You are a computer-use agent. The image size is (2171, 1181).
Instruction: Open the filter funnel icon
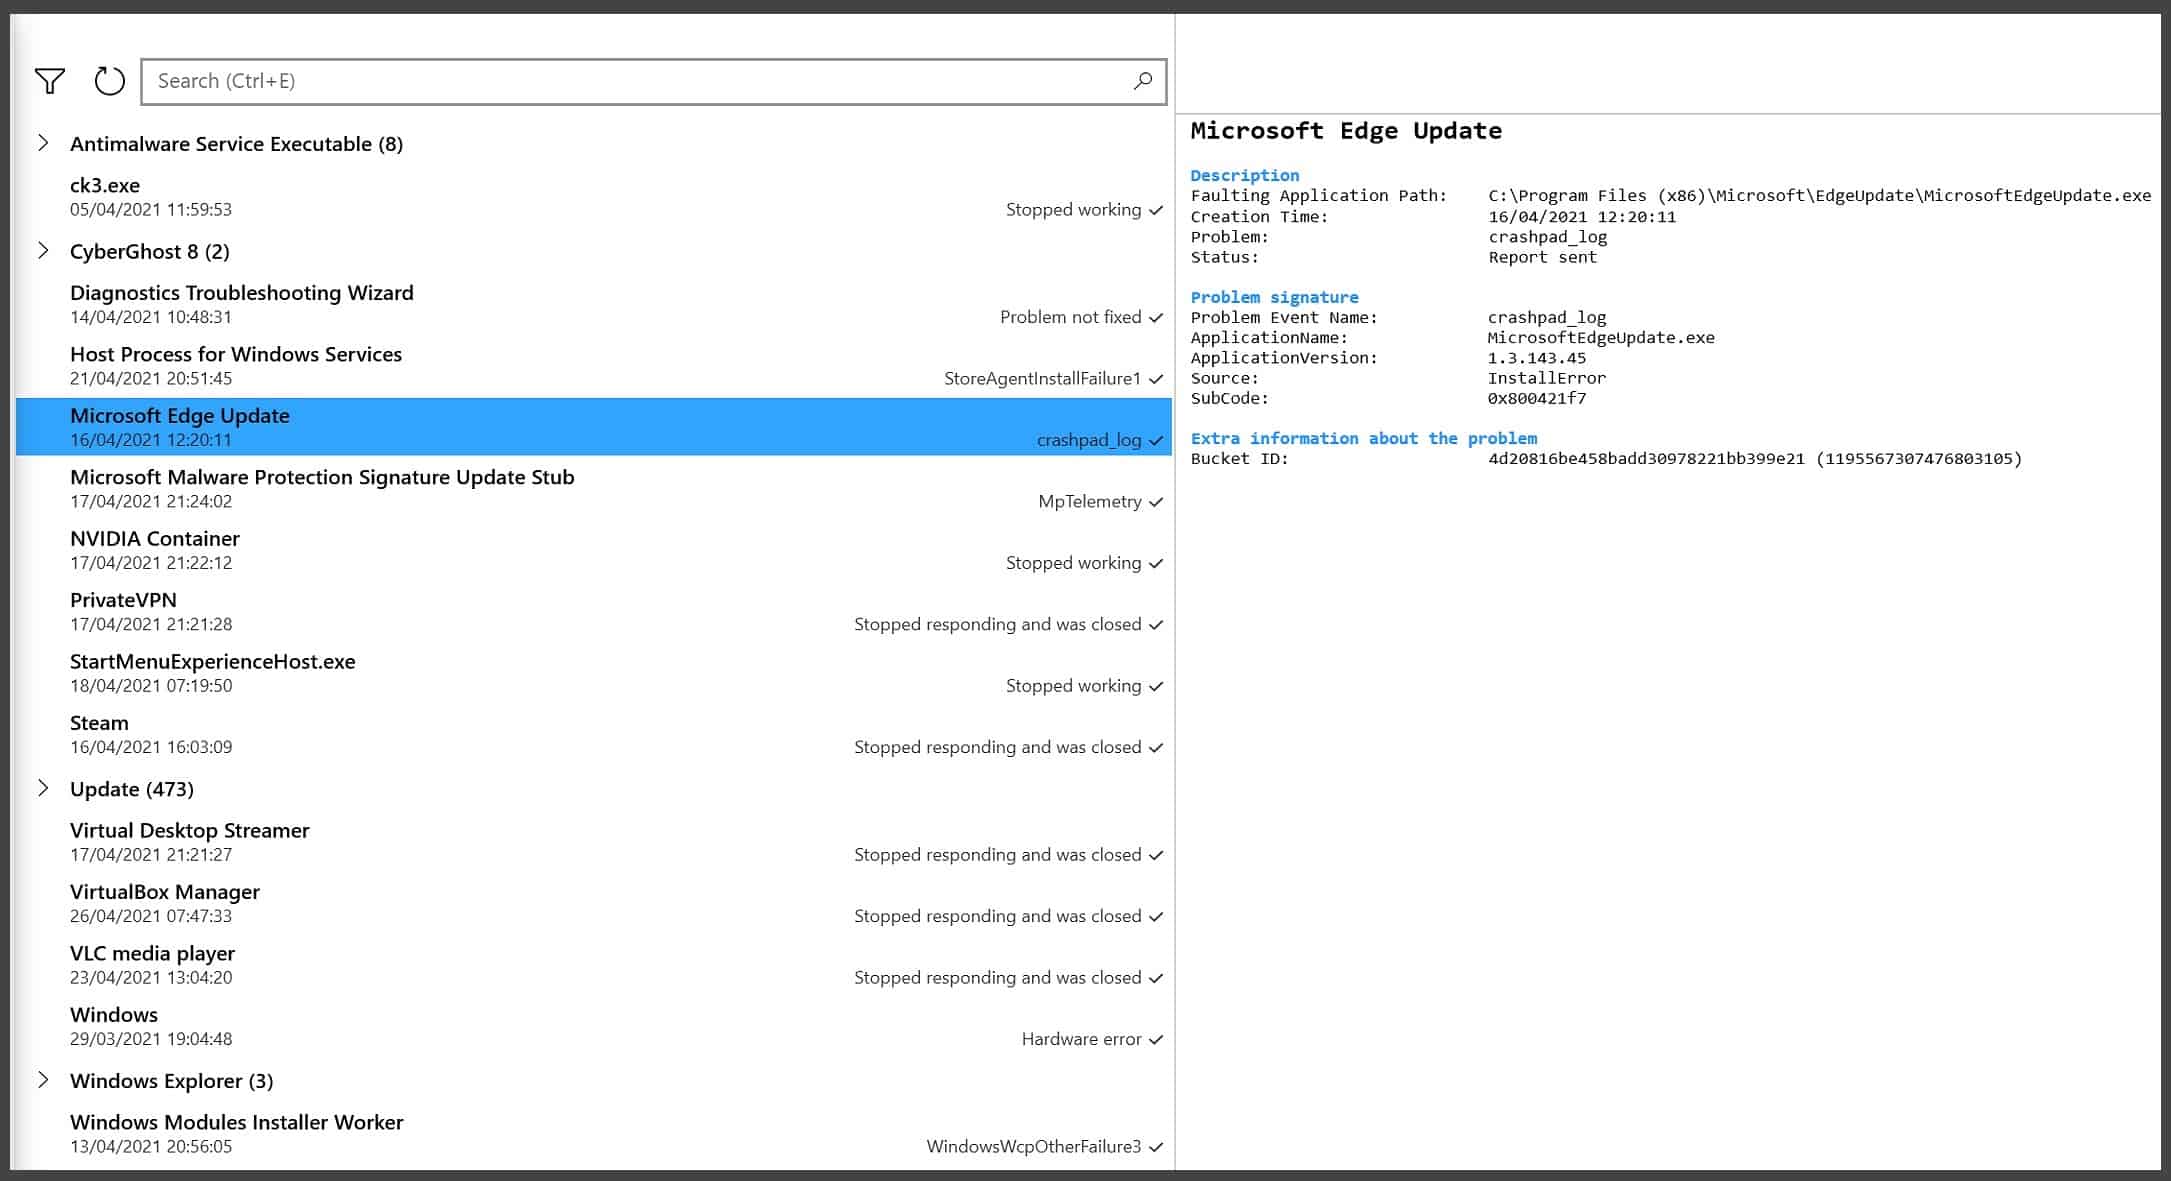[50, 81]
